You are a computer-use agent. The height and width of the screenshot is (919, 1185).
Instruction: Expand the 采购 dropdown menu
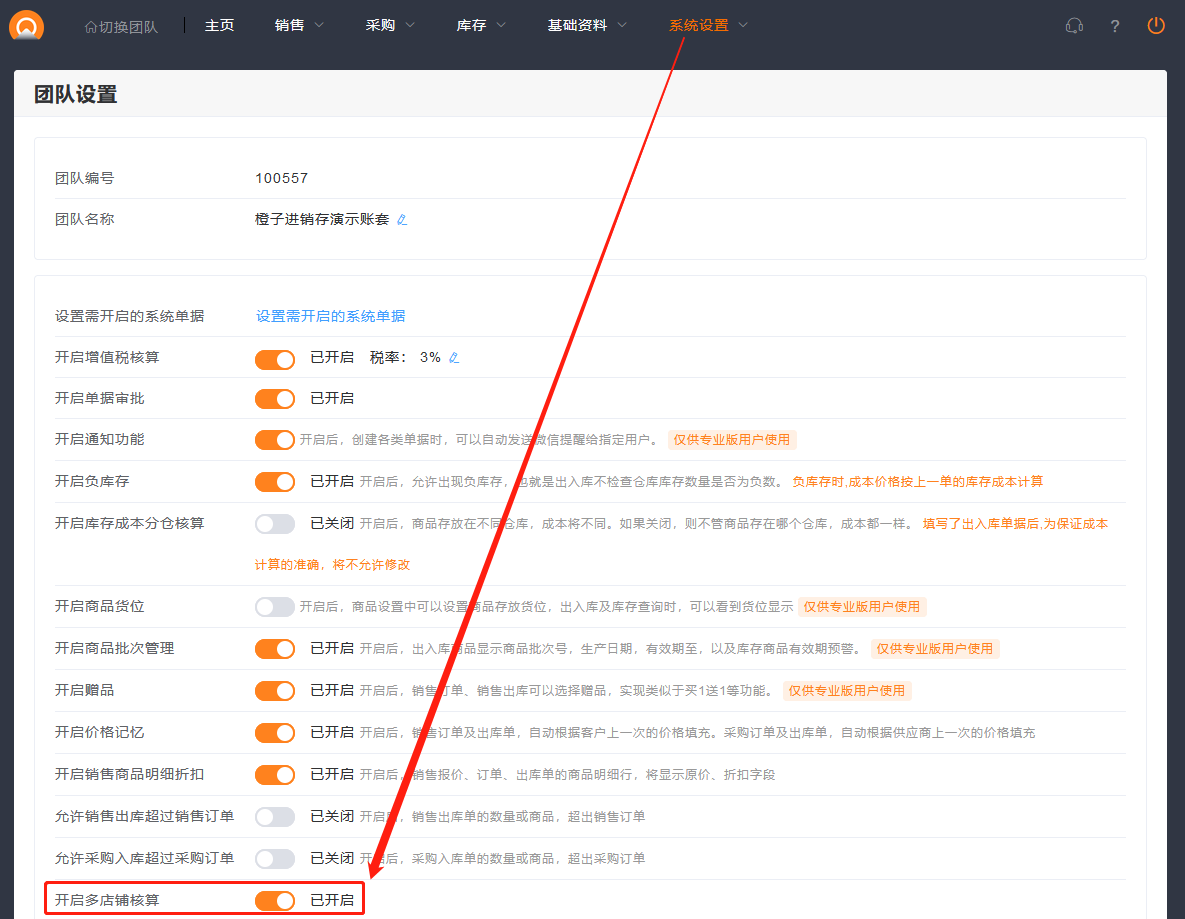point(390,25)
